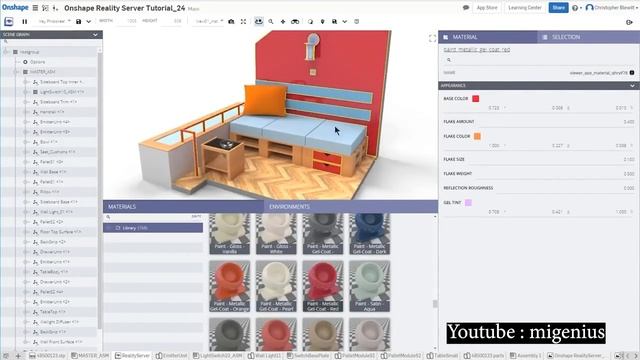Open the BASE COLOR red swatch
The height and width of the screenshot is (360, 640).
[476, 99]
